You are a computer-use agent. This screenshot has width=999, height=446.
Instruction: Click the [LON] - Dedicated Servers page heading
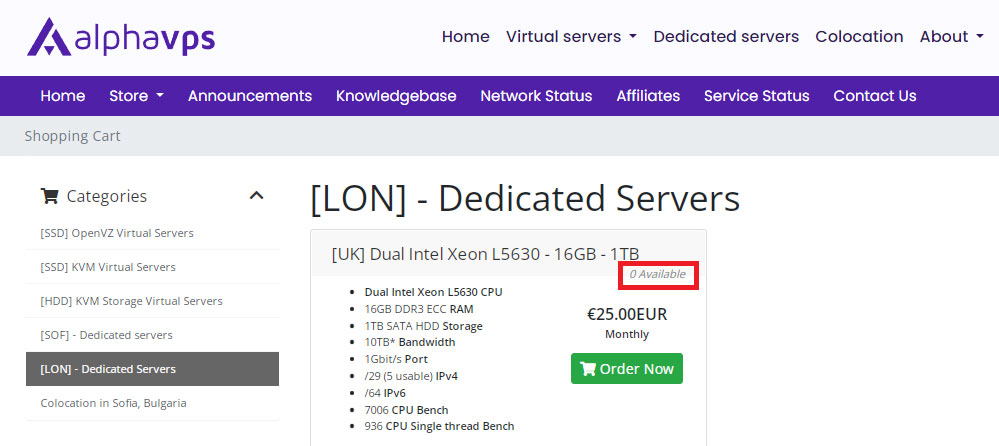[x=525, y=199]
